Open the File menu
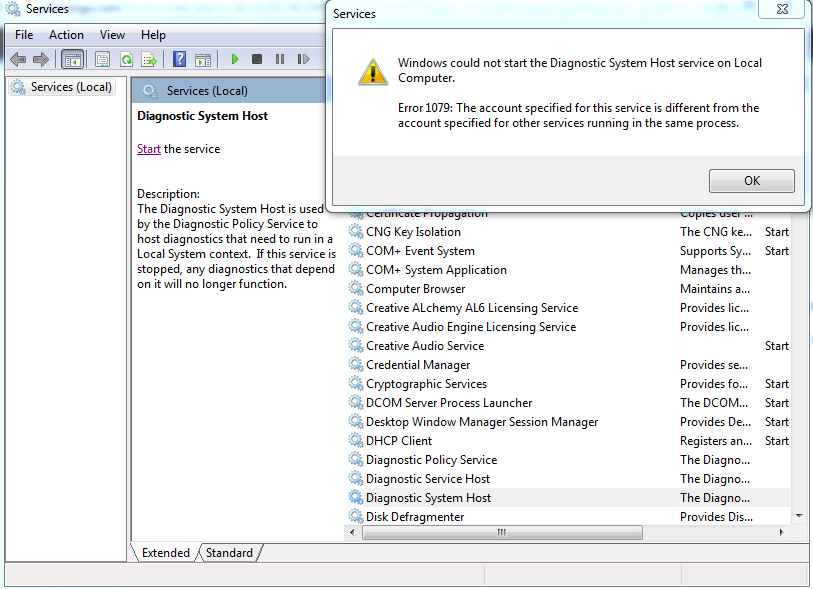 click(x=24, y=35)
